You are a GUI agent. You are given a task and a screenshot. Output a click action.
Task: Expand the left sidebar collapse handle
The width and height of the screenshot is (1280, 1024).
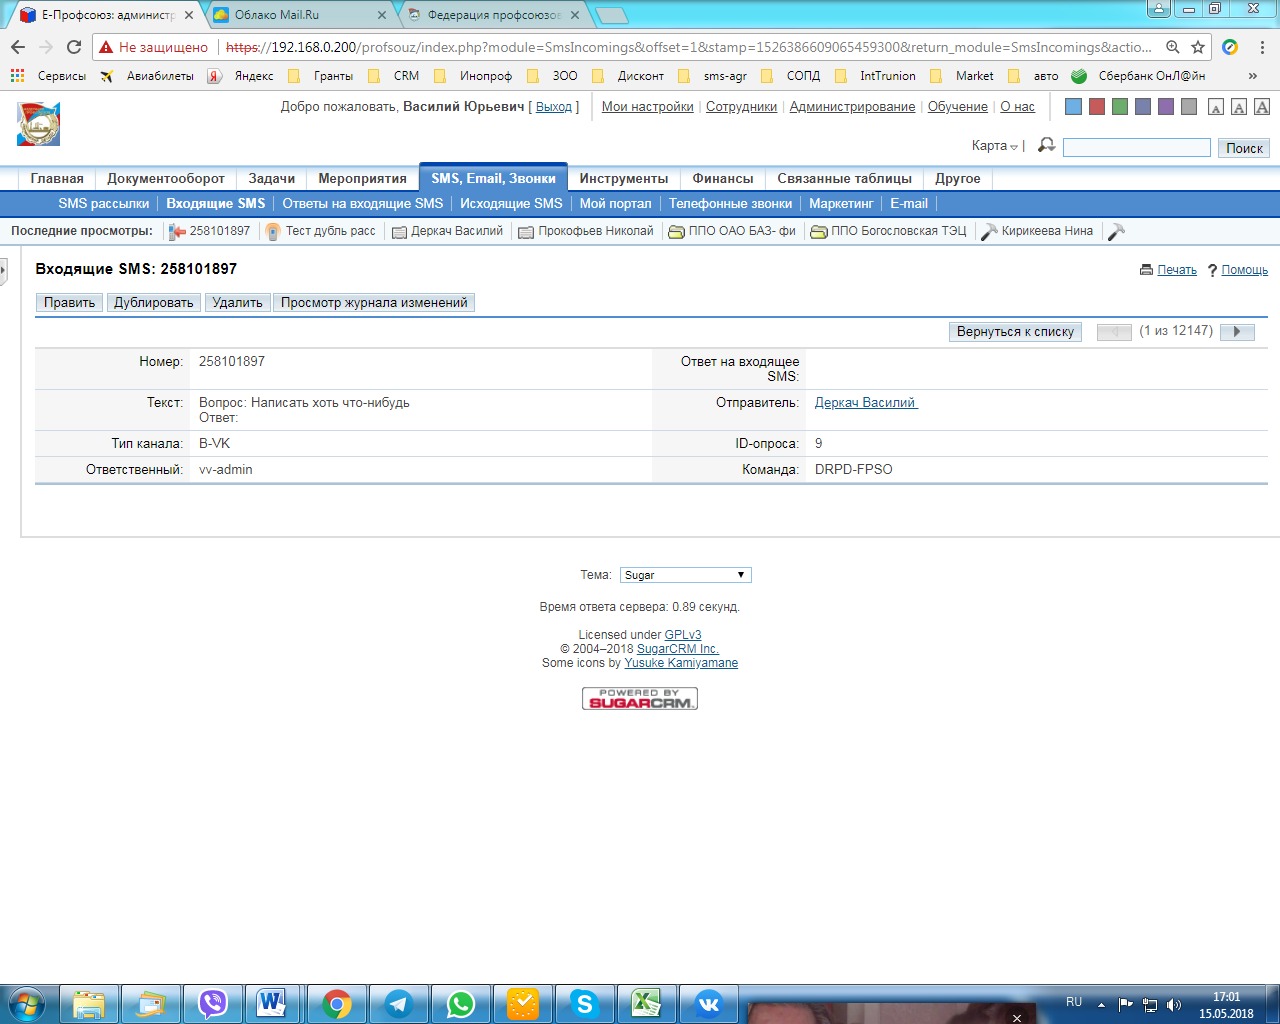coord(3,270)
